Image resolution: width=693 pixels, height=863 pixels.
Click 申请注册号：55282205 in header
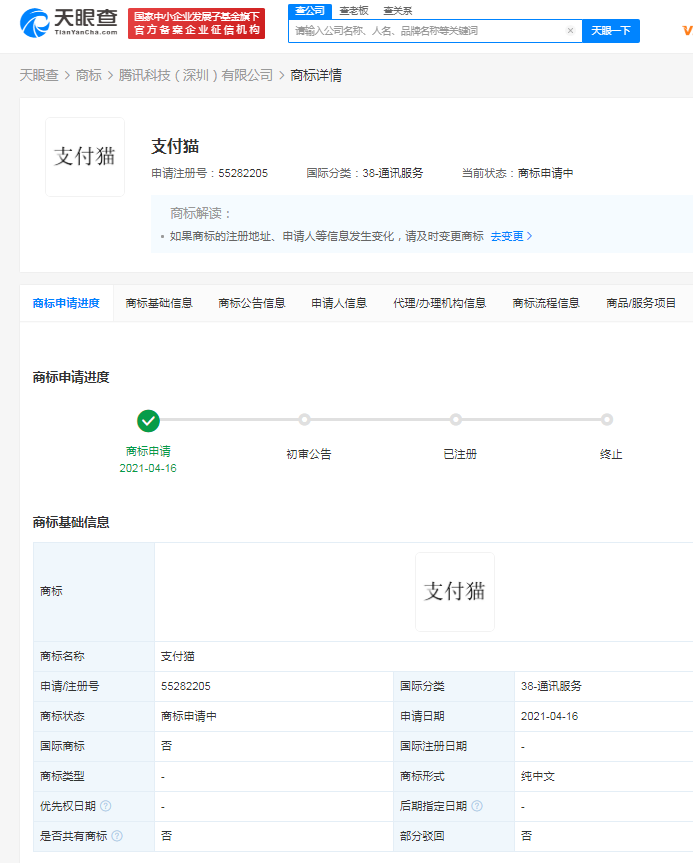[210, 173]
